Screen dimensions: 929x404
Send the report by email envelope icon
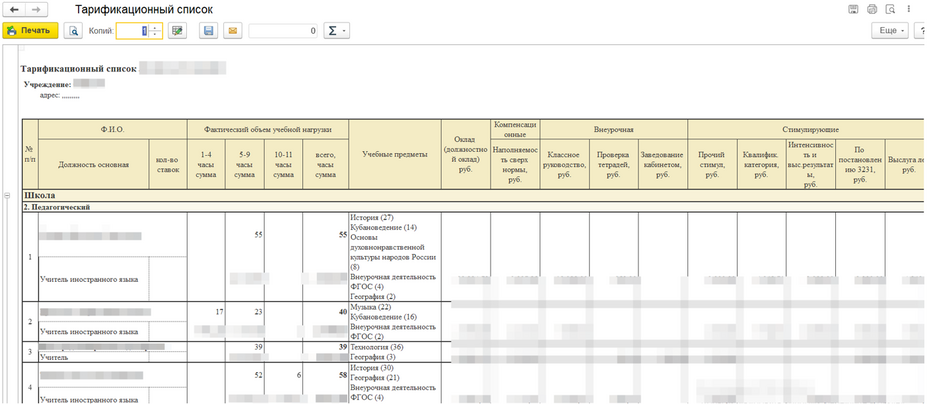(x=232, y=31)
